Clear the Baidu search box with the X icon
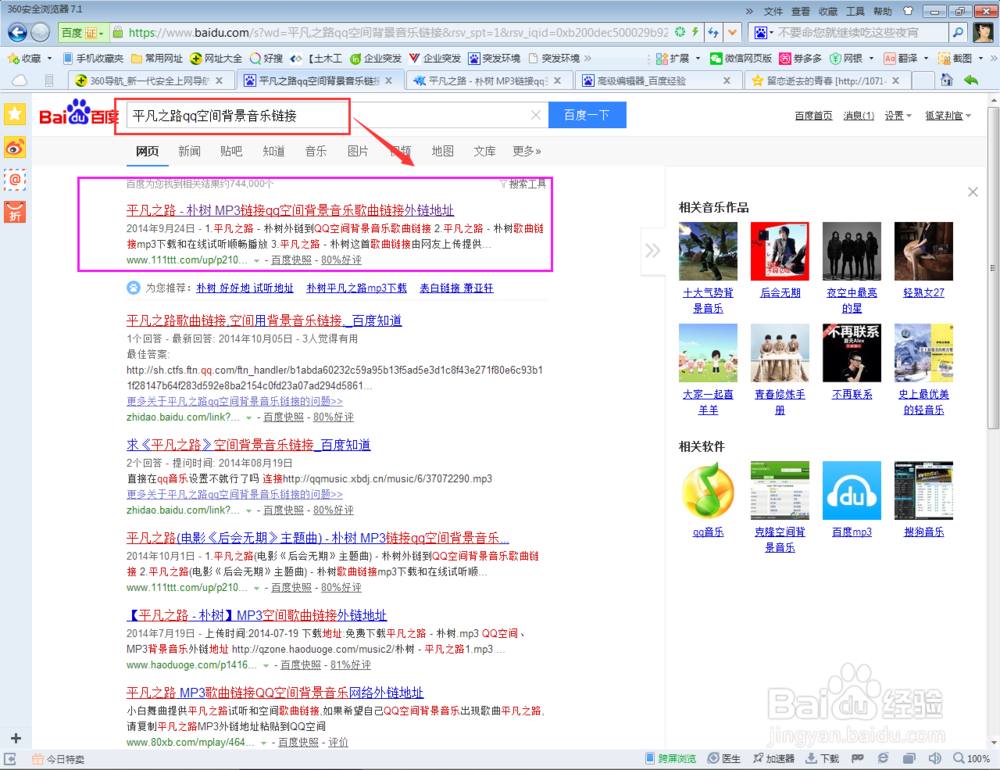The width and height of the screenshot is (1000, 770). coord(536,115)
